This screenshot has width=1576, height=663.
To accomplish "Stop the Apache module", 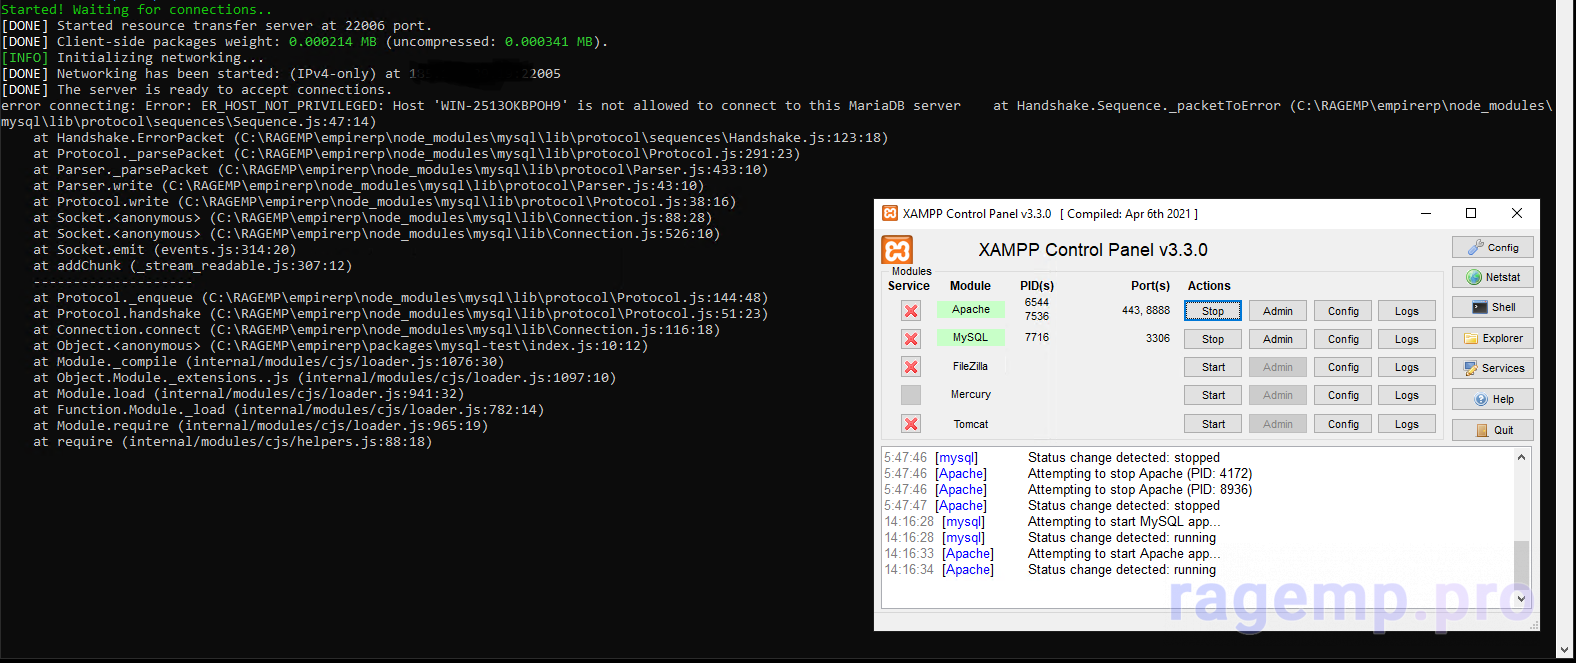I will click(1213, 311).
